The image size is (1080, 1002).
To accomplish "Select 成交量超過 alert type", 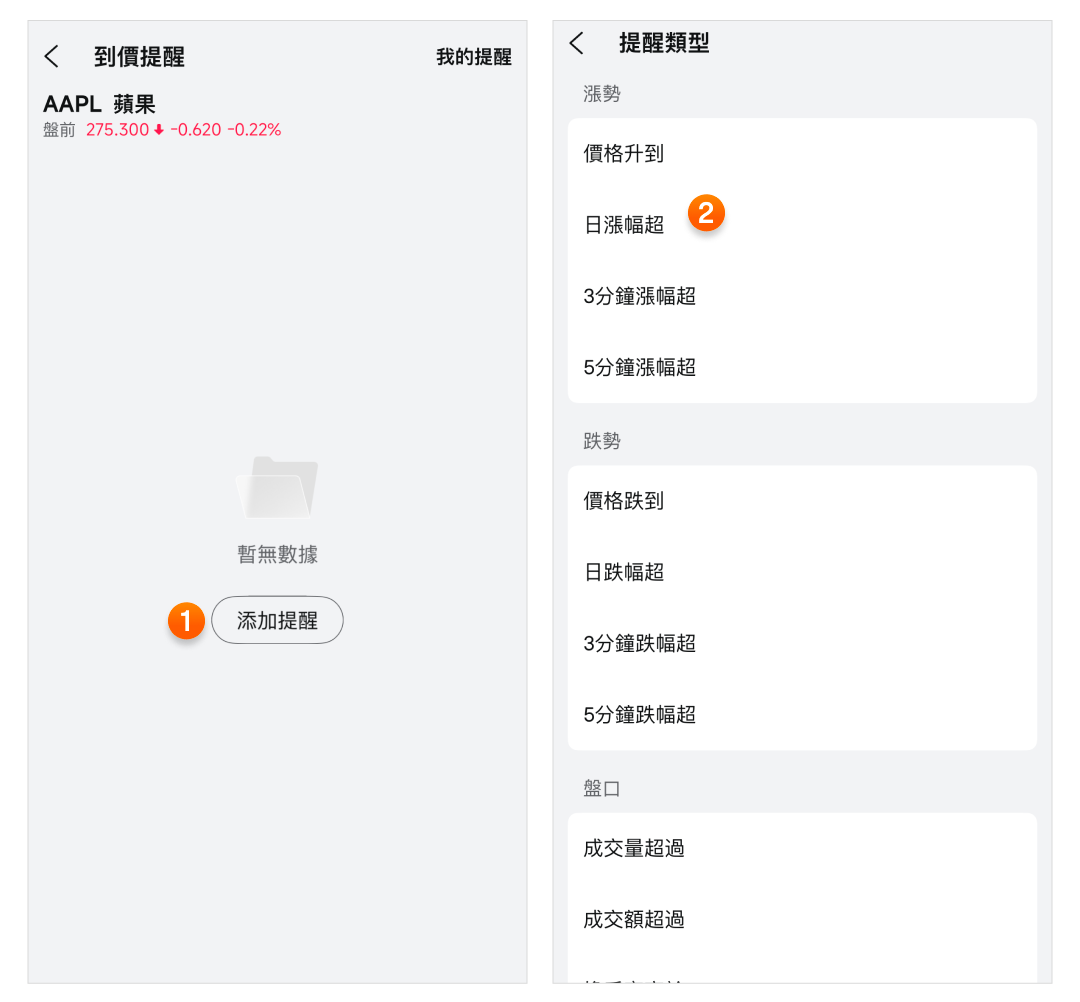I will pos(634,848).
